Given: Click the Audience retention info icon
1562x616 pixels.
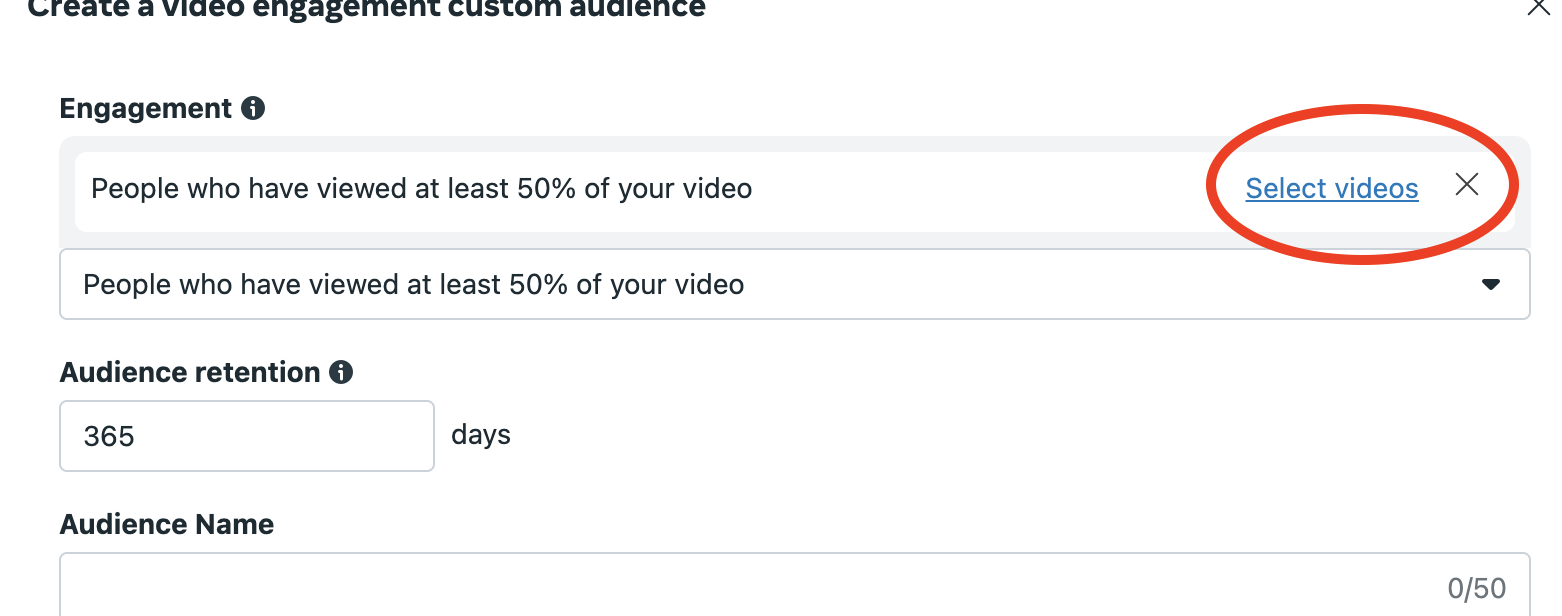Looking at the screenshot, I should [x=342, y=373].
